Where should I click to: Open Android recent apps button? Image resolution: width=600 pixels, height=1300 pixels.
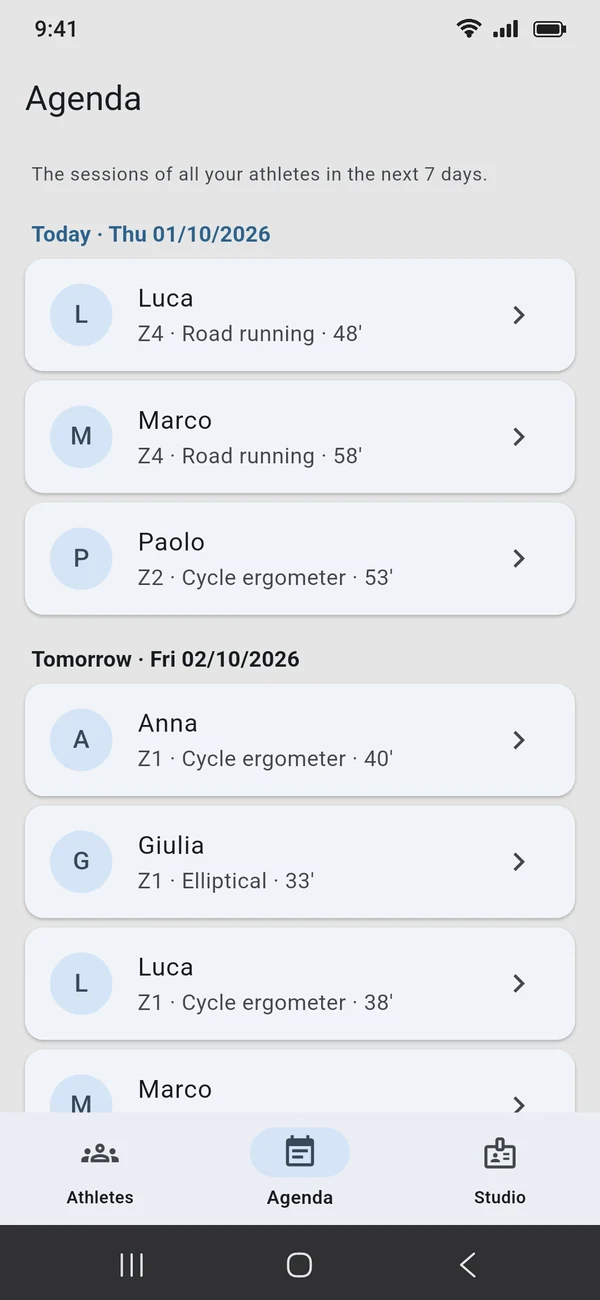(x=131, y=1265)
